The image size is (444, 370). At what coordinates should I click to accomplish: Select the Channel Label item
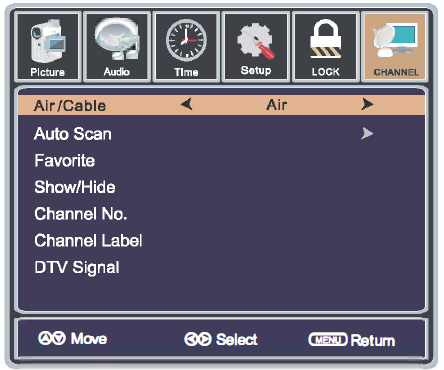point(88,240)
